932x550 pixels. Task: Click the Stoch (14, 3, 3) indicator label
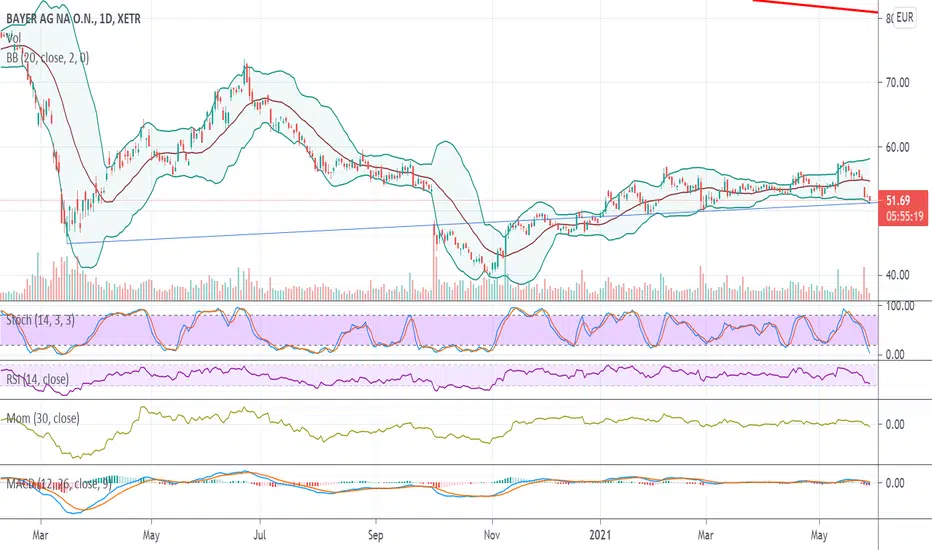coord(40,320)
